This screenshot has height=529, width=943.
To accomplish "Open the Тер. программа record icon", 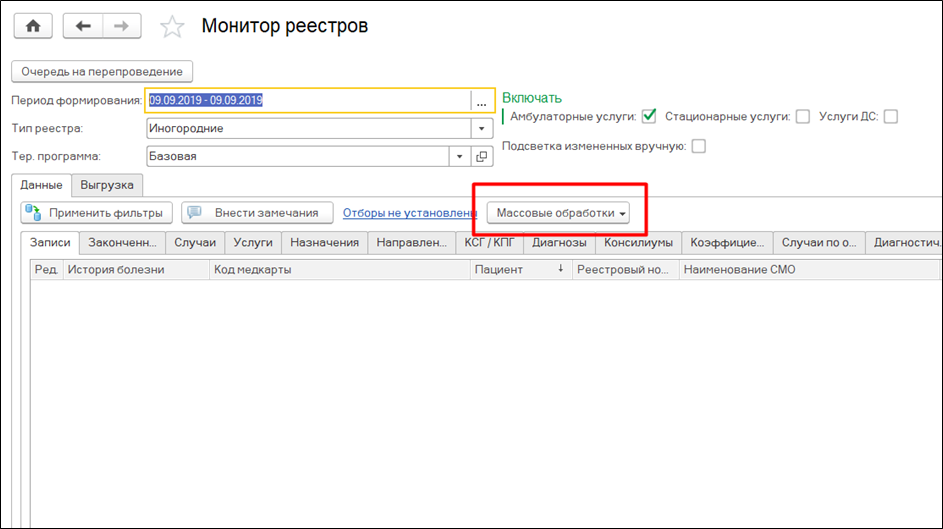I will [481, 157].
